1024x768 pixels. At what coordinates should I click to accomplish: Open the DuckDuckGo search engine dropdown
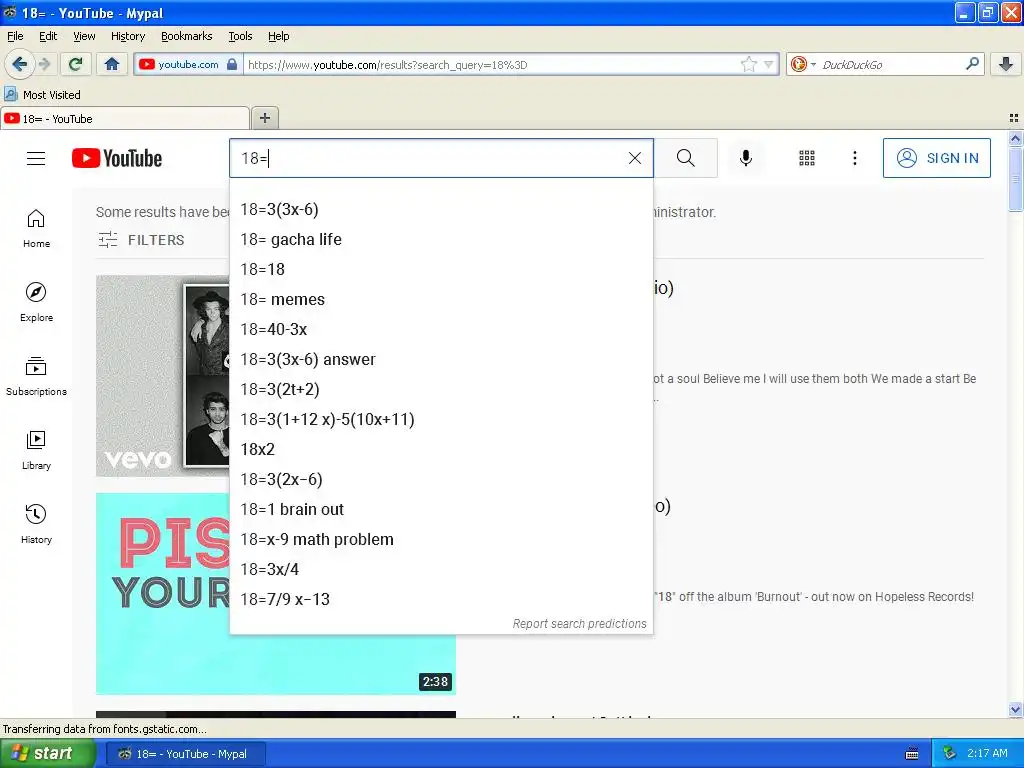[x=803, y=64]
